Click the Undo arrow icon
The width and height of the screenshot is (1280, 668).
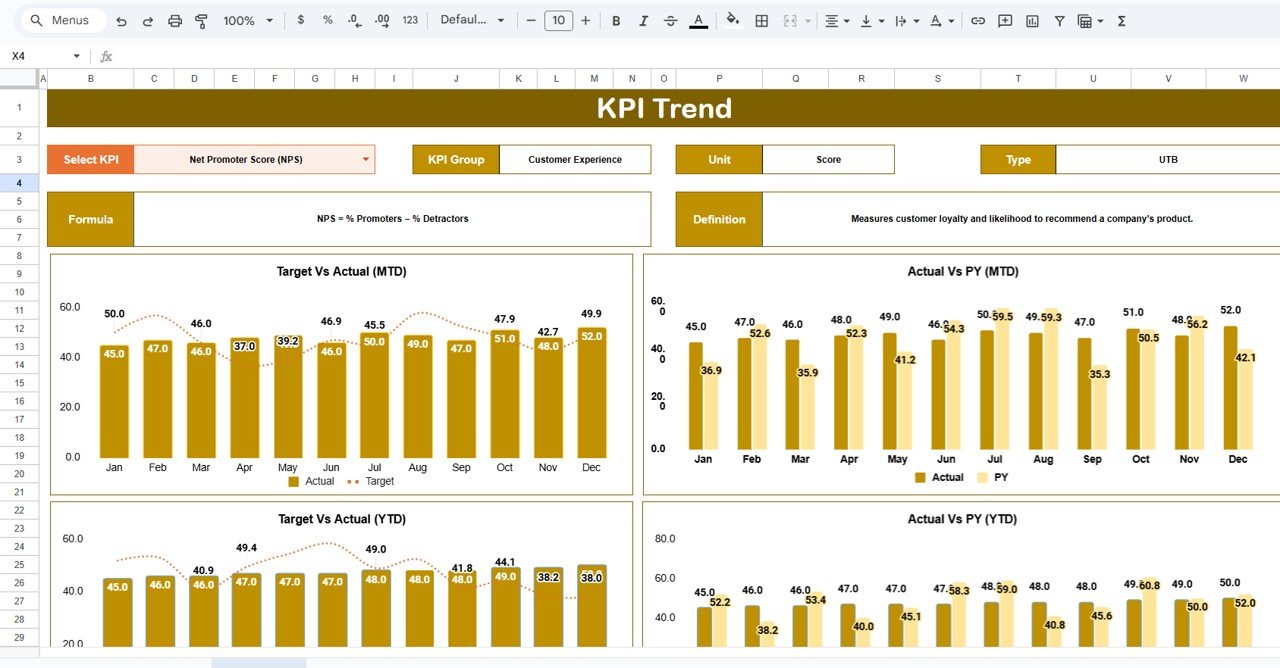coord(121,21)
